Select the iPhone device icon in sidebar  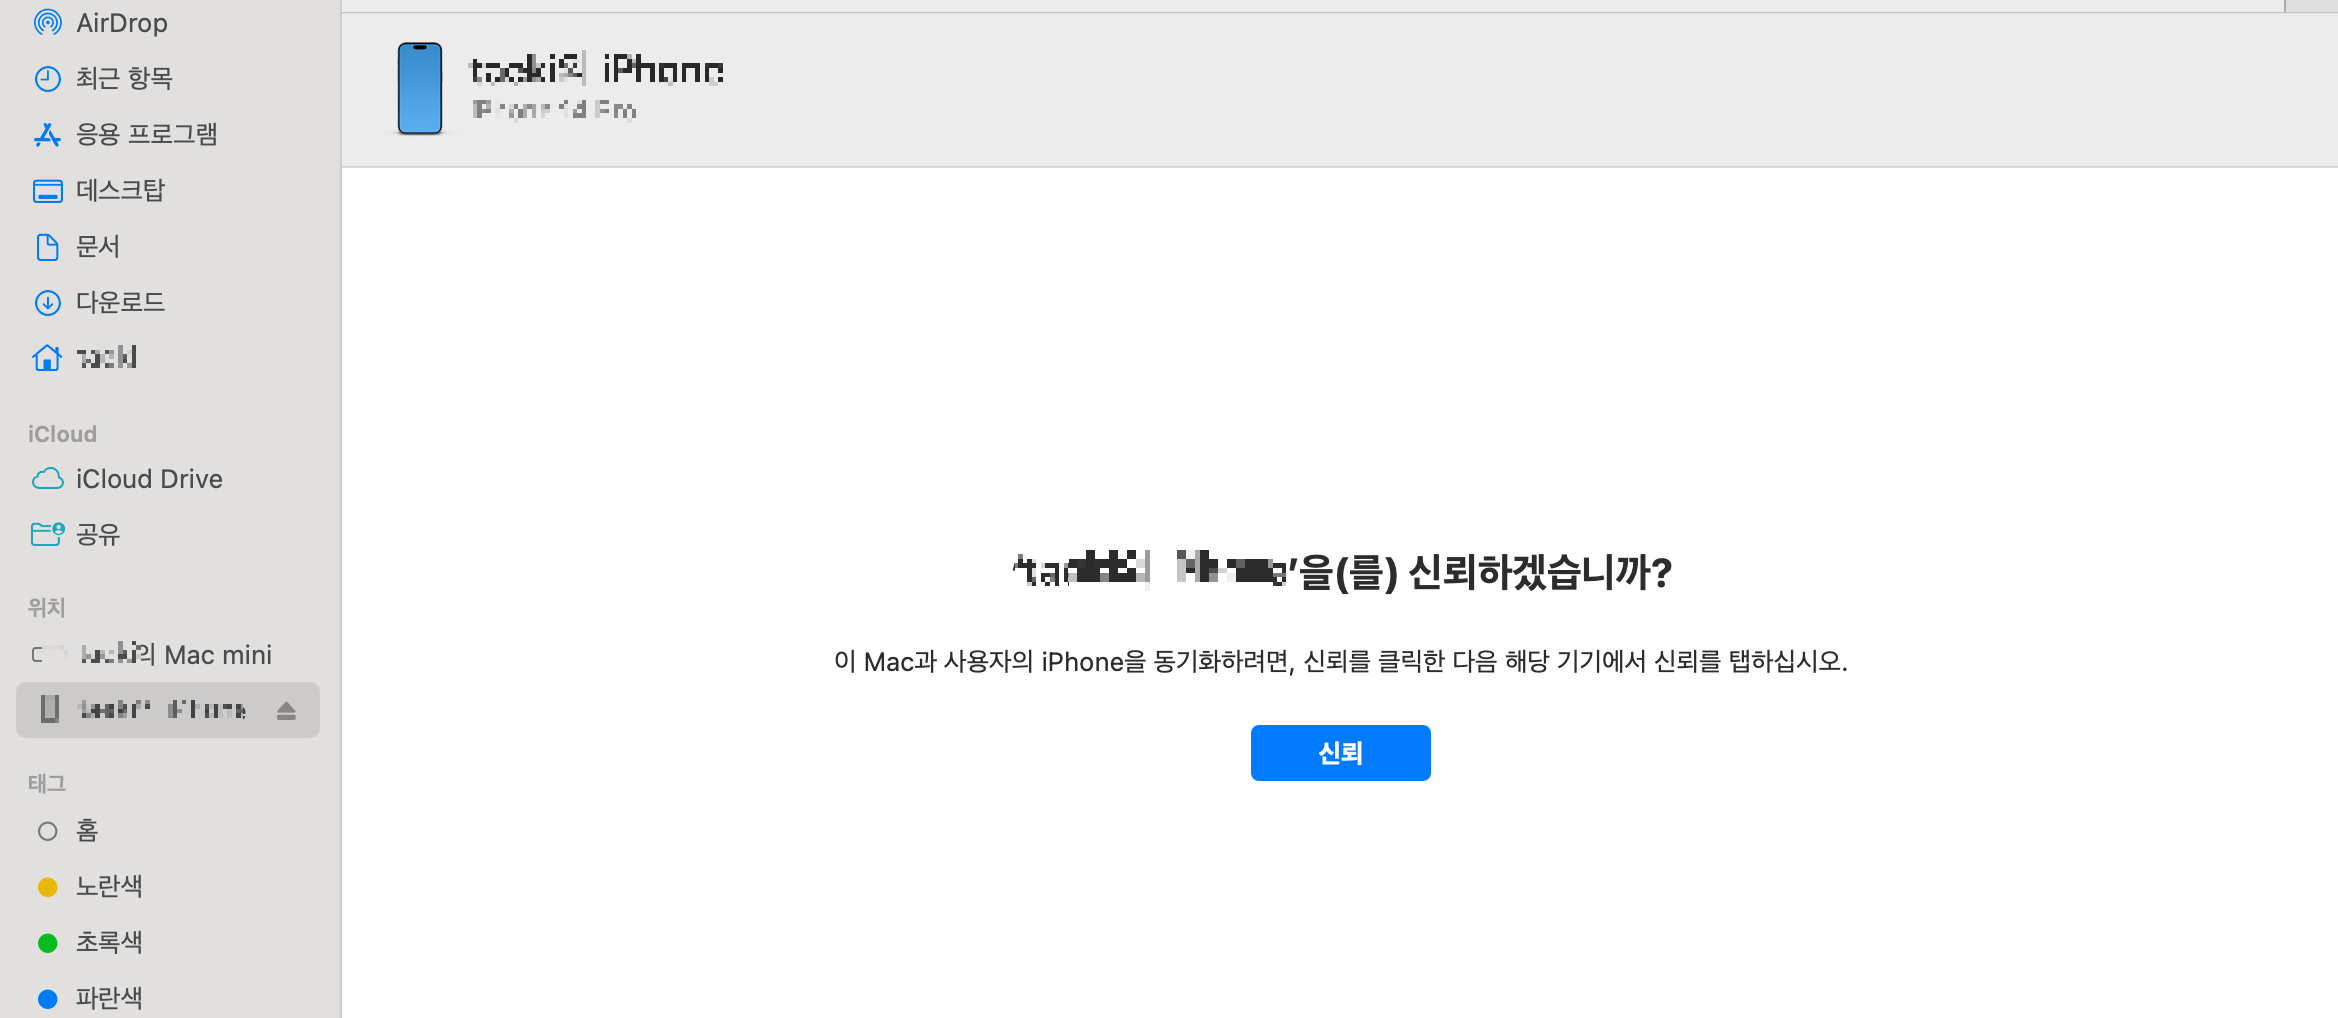click(x=49, y=709)
